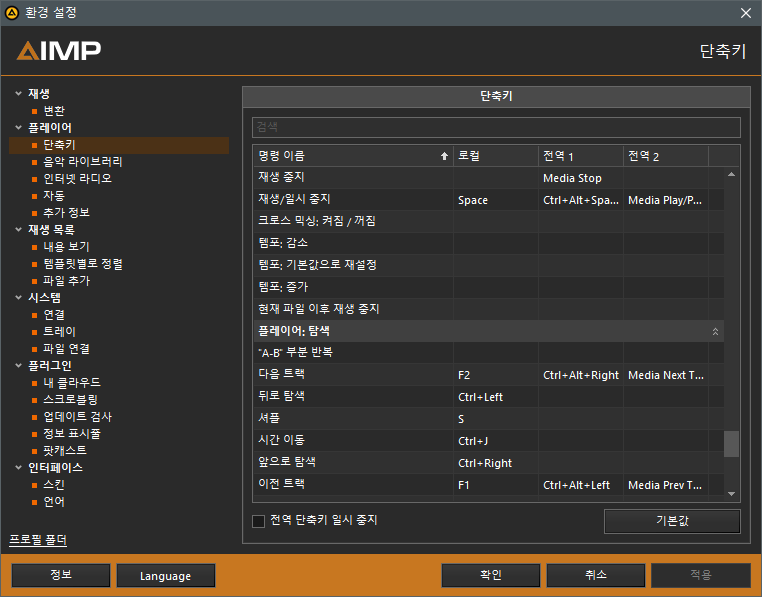Select the 재생 중지 command row
This screenshot has height=597, width=762.
pyautogui.click(x=488, y=178)
